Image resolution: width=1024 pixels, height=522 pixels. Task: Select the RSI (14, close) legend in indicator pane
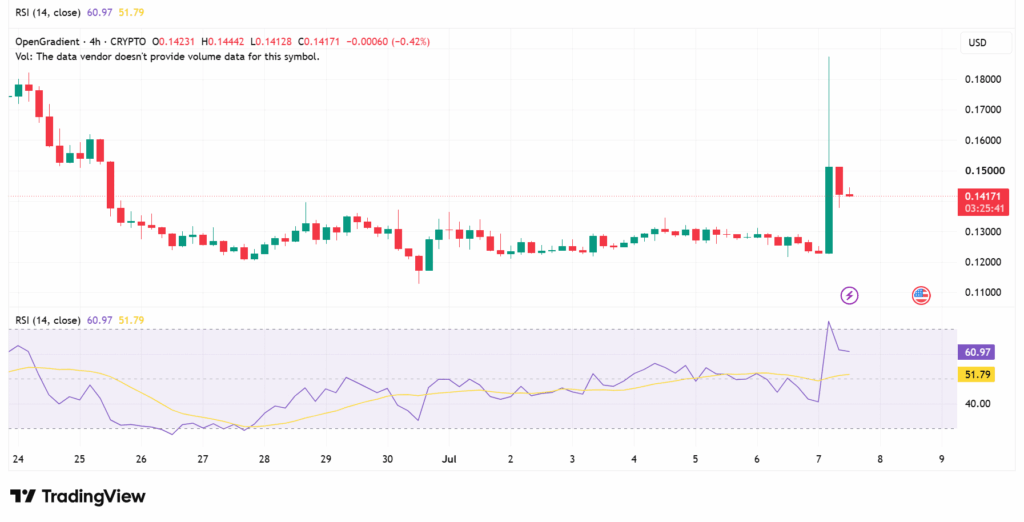(48, 320)
